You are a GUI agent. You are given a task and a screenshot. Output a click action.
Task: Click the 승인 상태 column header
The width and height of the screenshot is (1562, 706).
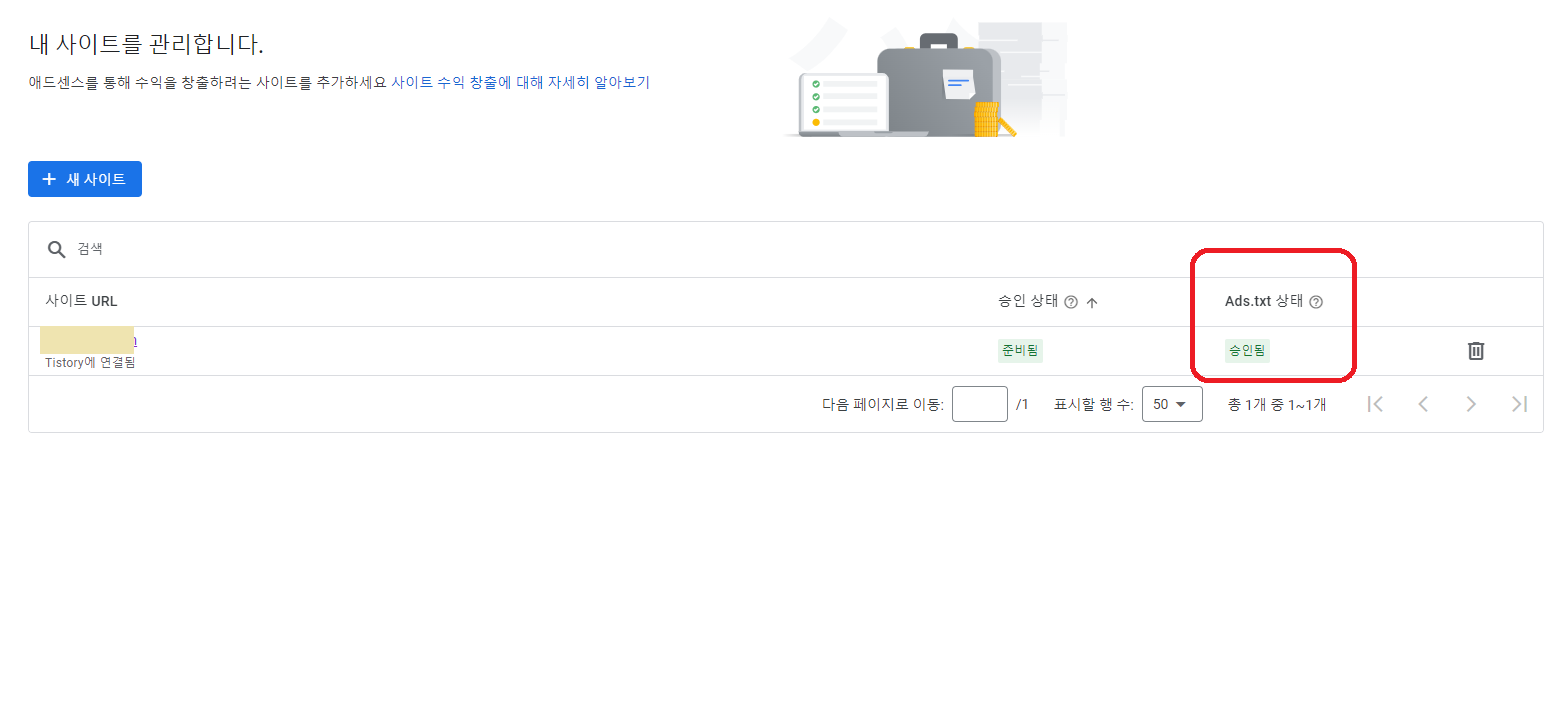point(1028,301)
